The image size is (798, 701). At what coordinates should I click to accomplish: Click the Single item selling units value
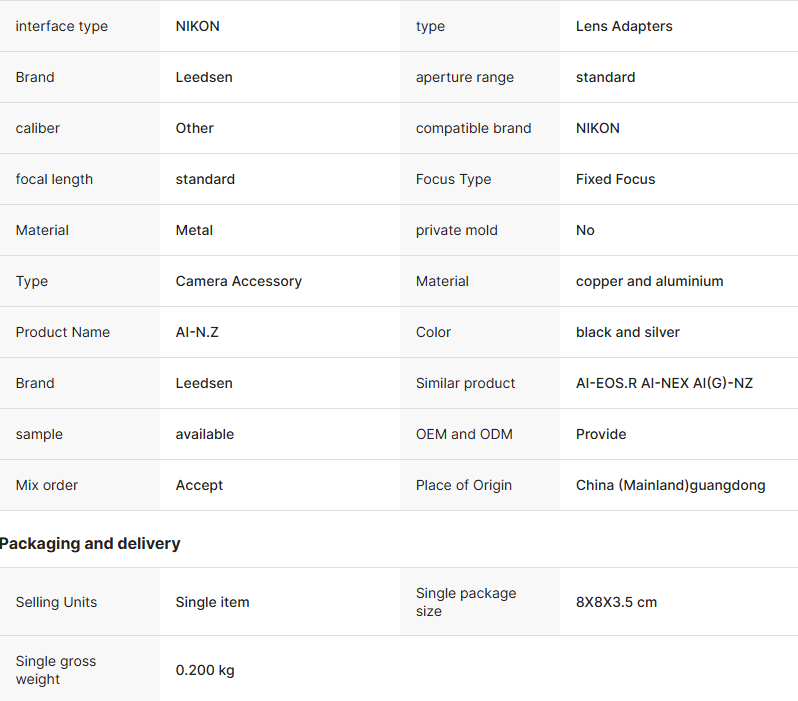[212, 602]
